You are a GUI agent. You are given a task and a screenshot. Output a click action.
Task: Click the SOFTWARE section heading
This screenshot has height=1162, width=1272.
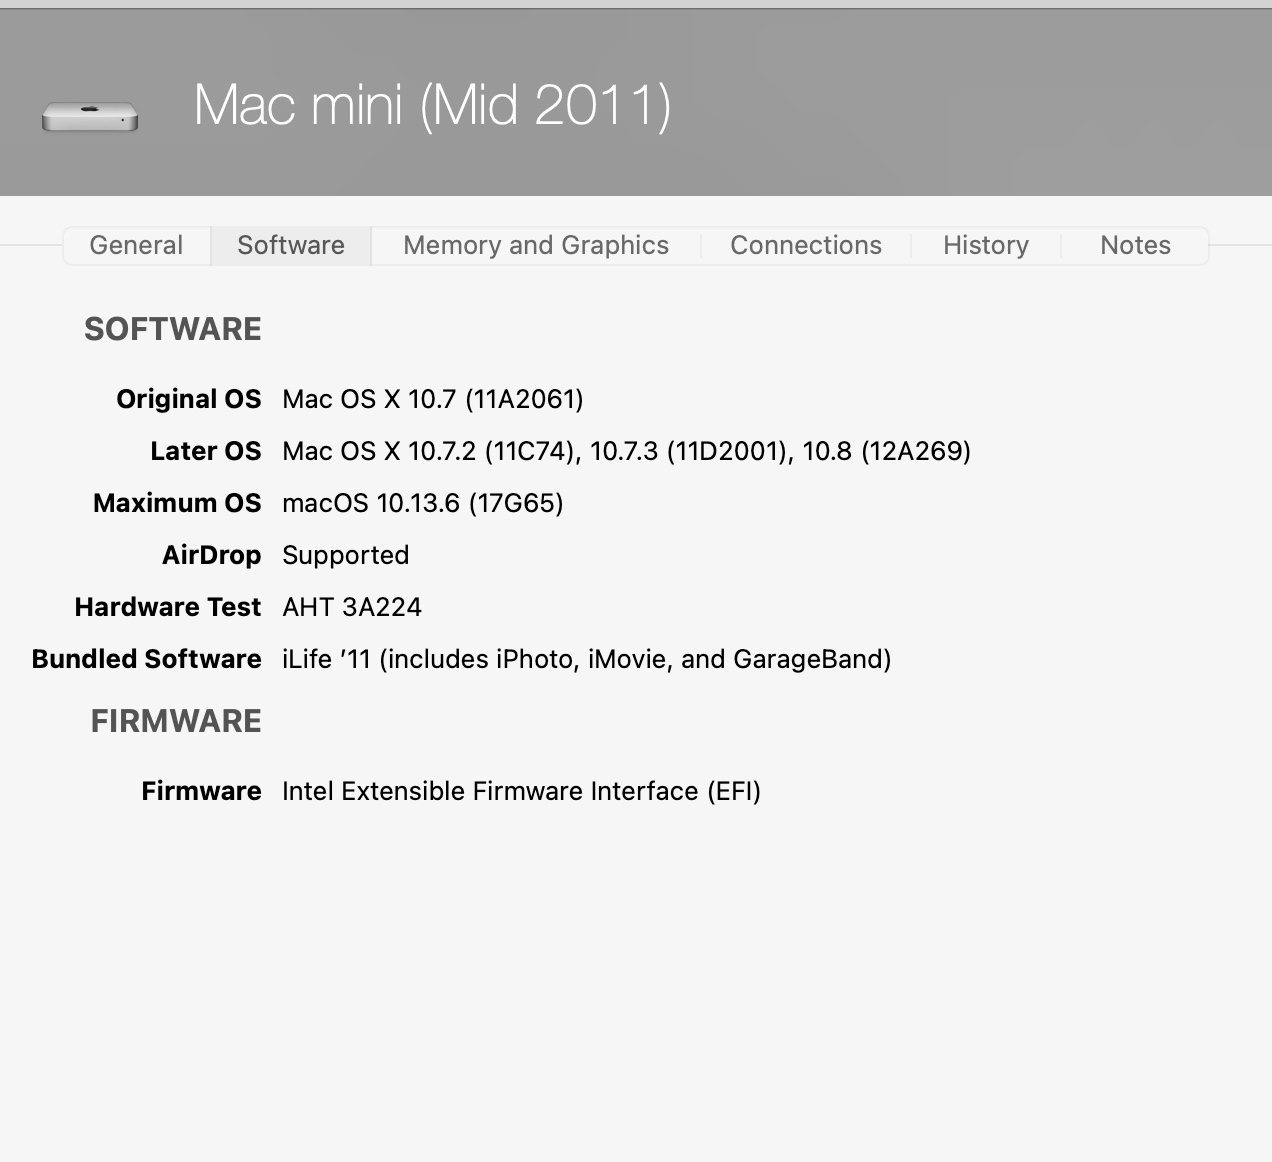click(173, 329)
